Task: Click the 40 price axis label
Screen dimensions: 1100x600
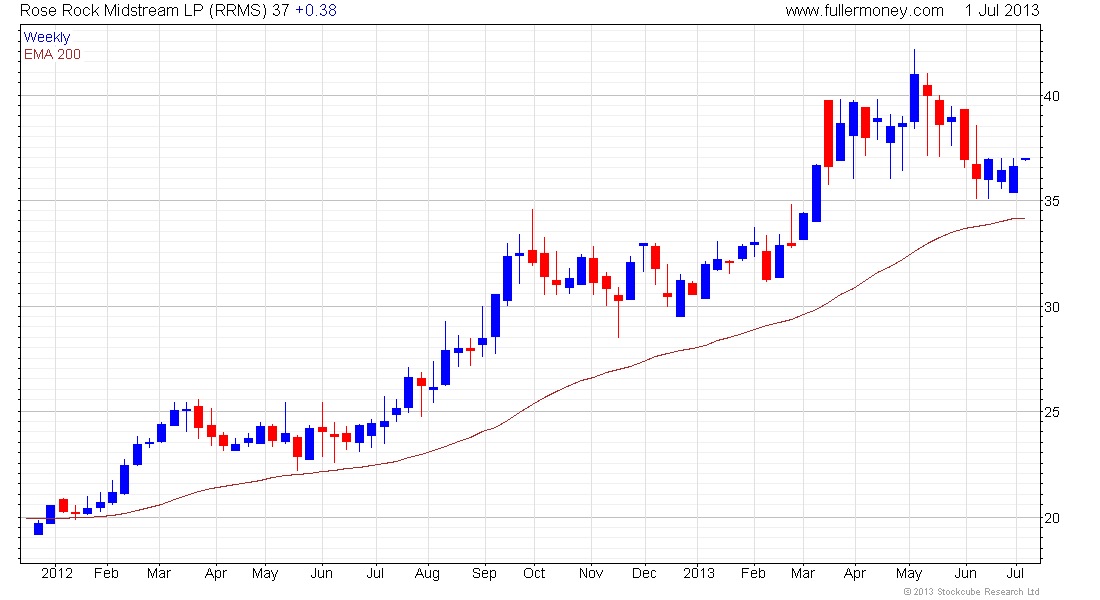Action: coord(1052,96)
